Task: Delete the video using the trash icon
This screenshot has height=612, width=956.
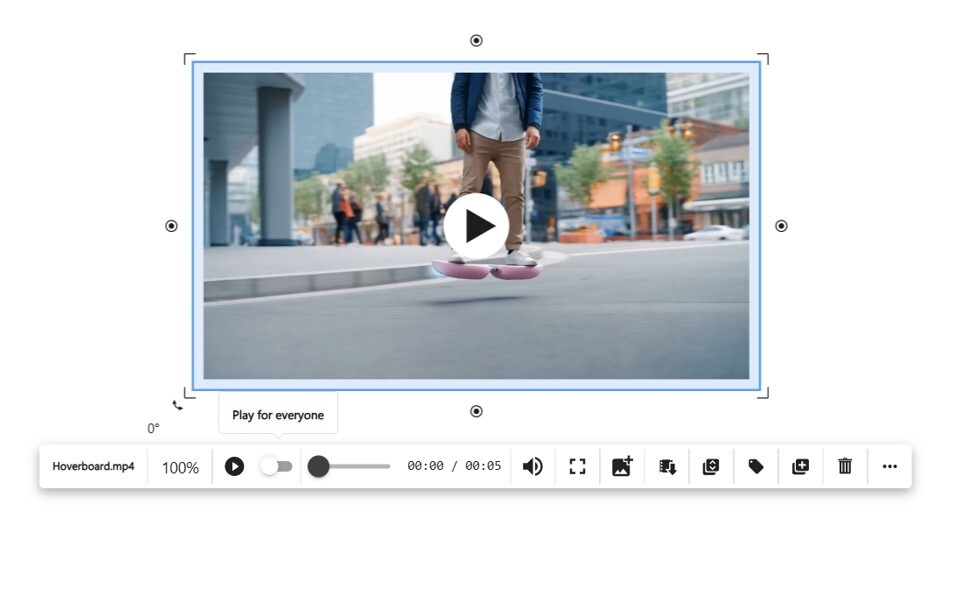Action: click(844, 466)
